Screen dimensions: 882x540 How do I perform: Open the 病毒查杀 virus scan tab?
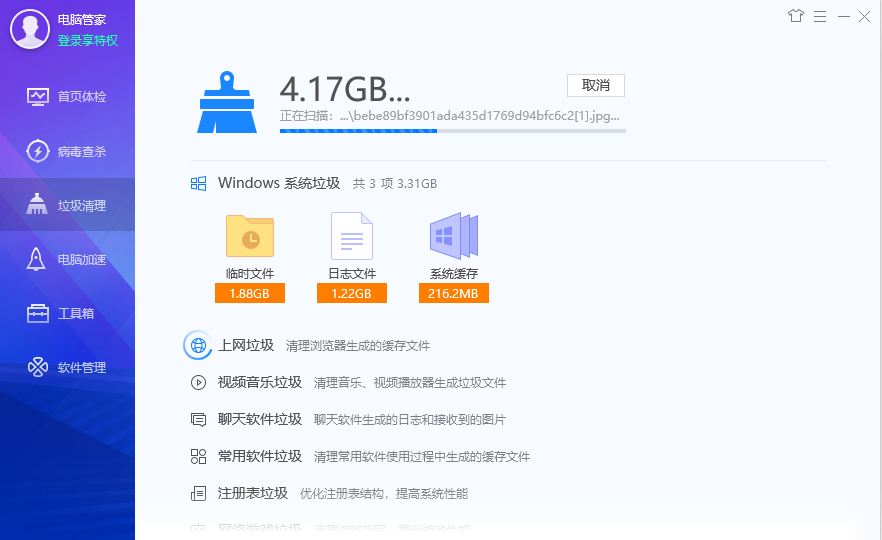68,151
